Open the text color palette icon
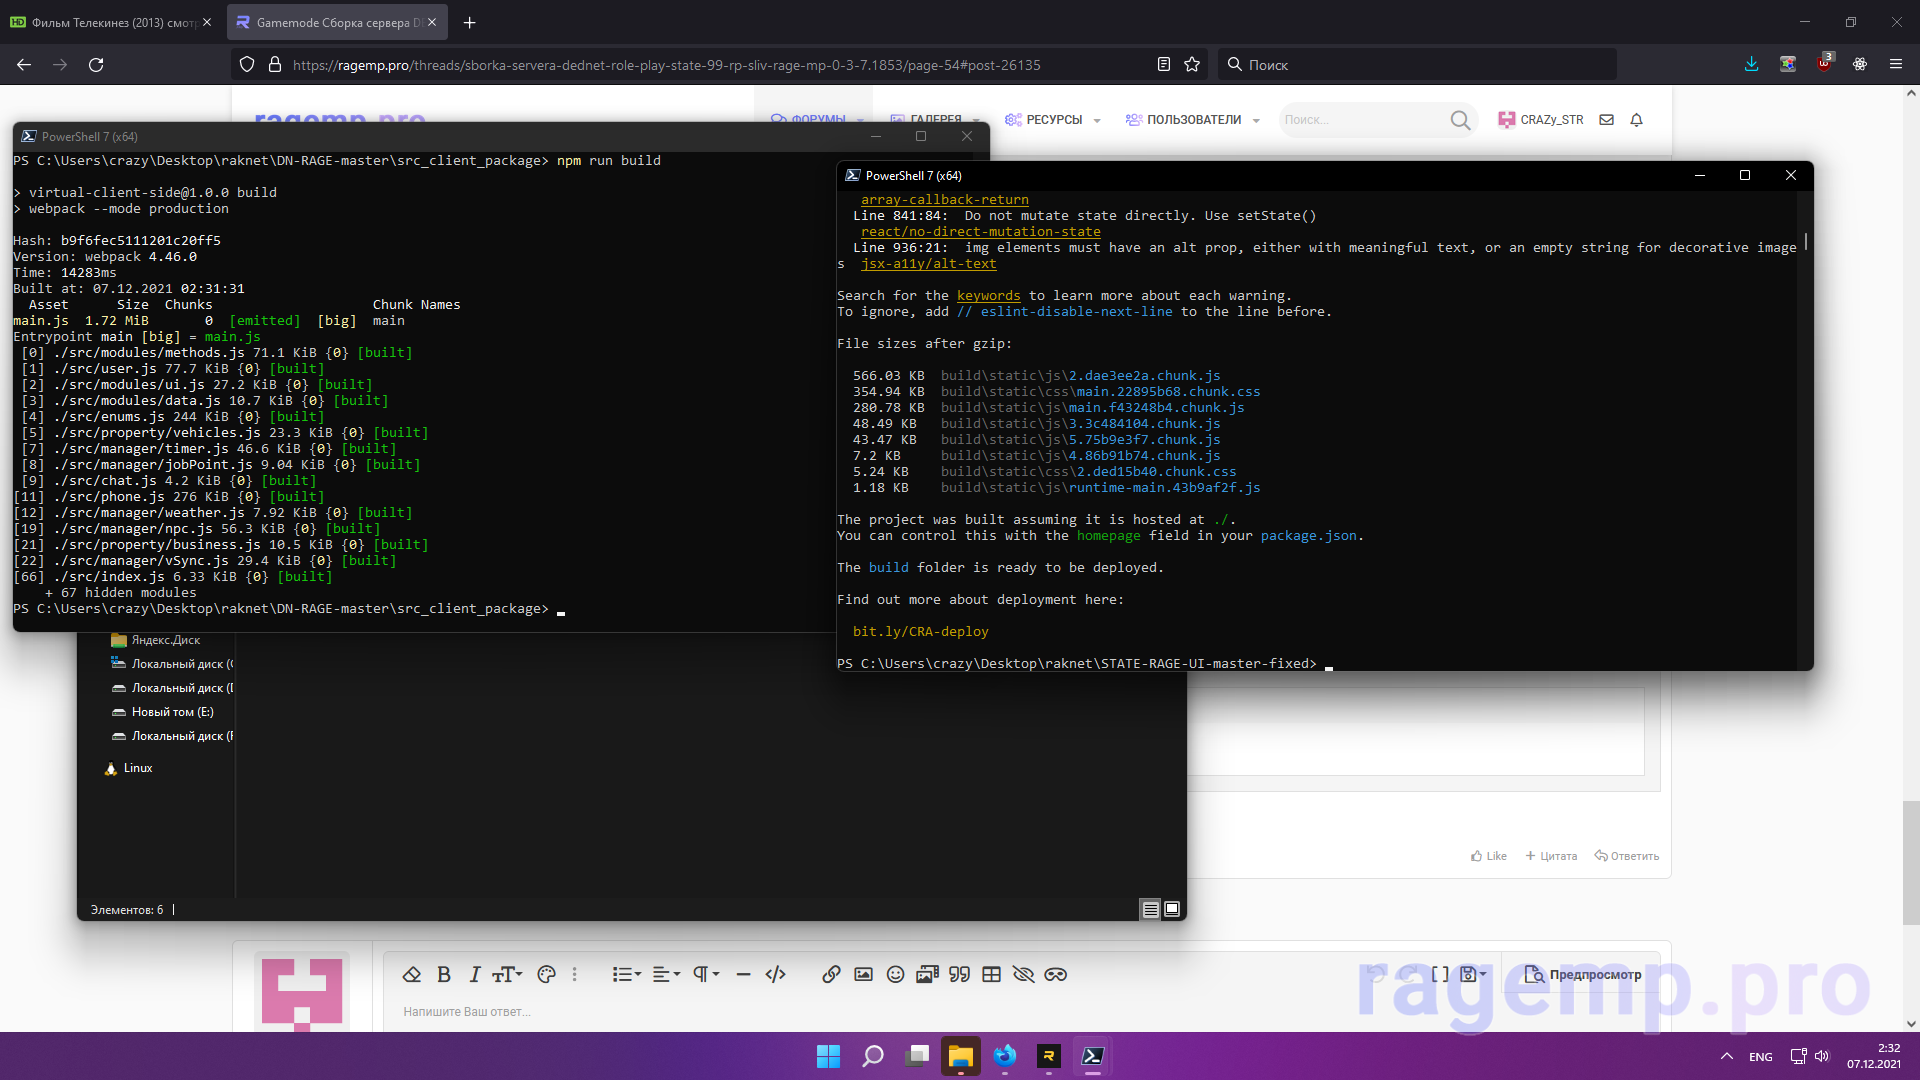Screen dimensions: 1920x1080 [x=546, y=974]
